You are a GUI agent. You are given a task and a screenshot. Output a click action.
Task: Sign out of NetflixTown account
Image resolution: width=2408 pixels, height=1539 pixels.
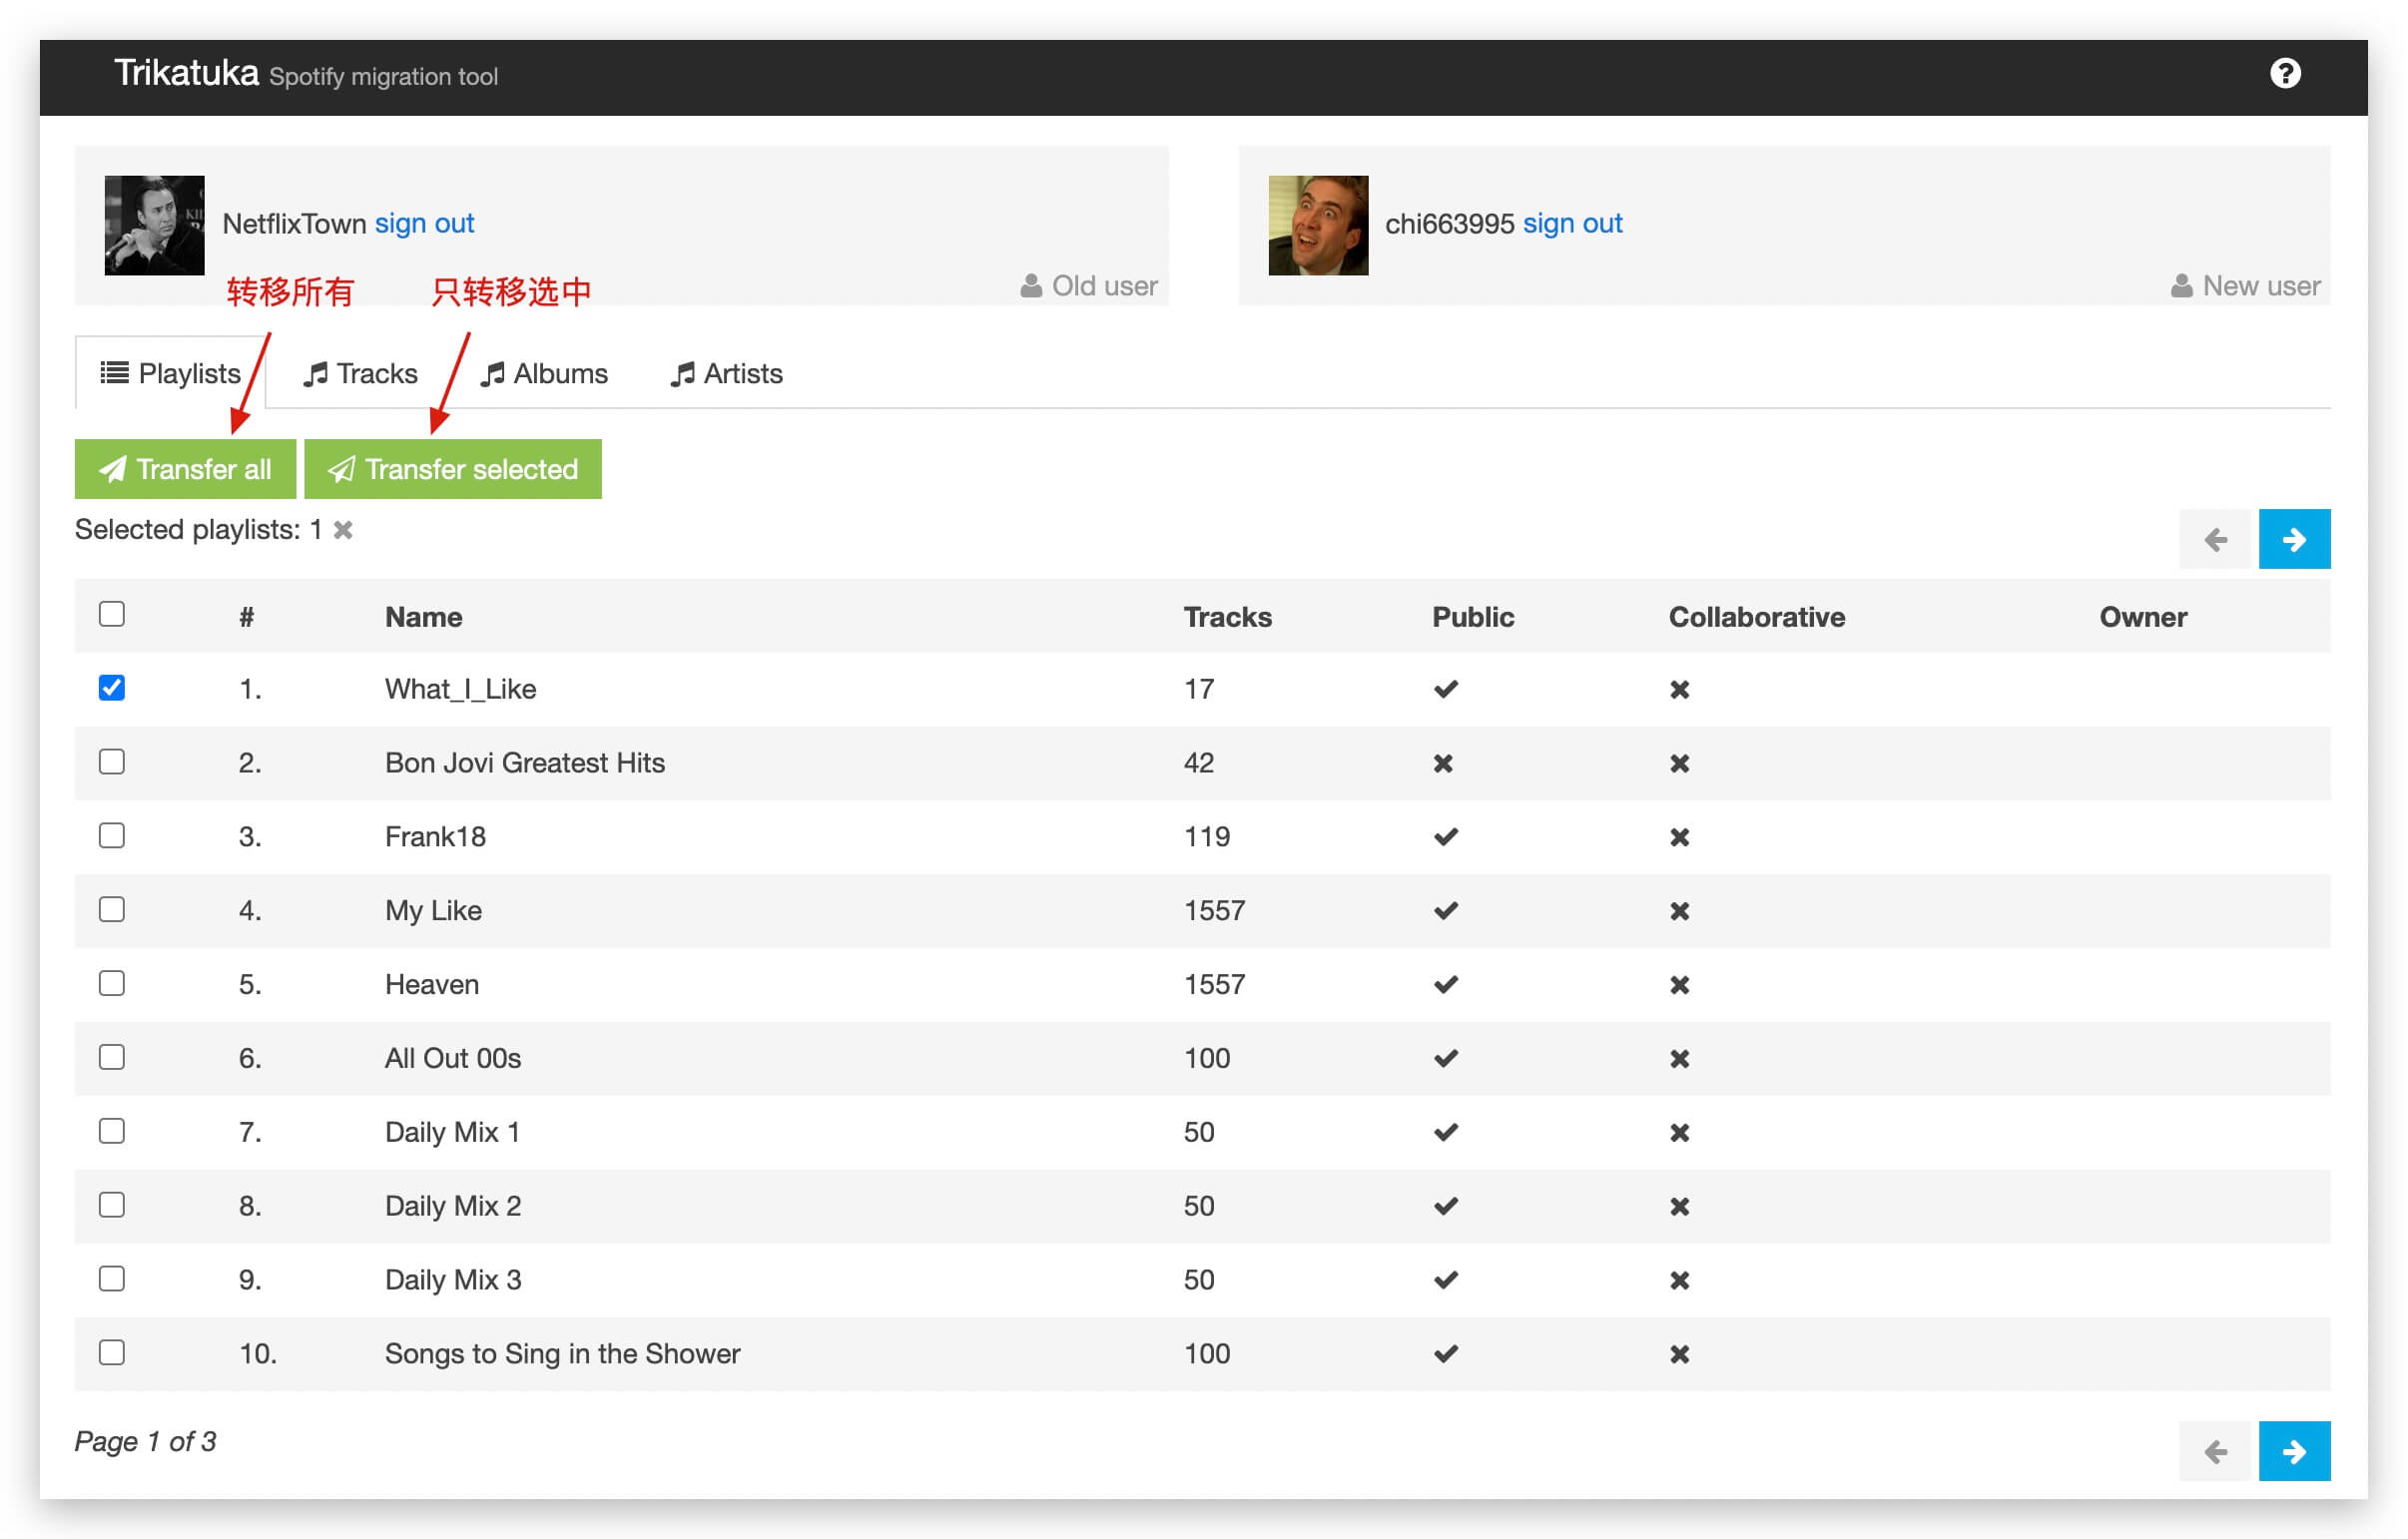coord(424,223)
